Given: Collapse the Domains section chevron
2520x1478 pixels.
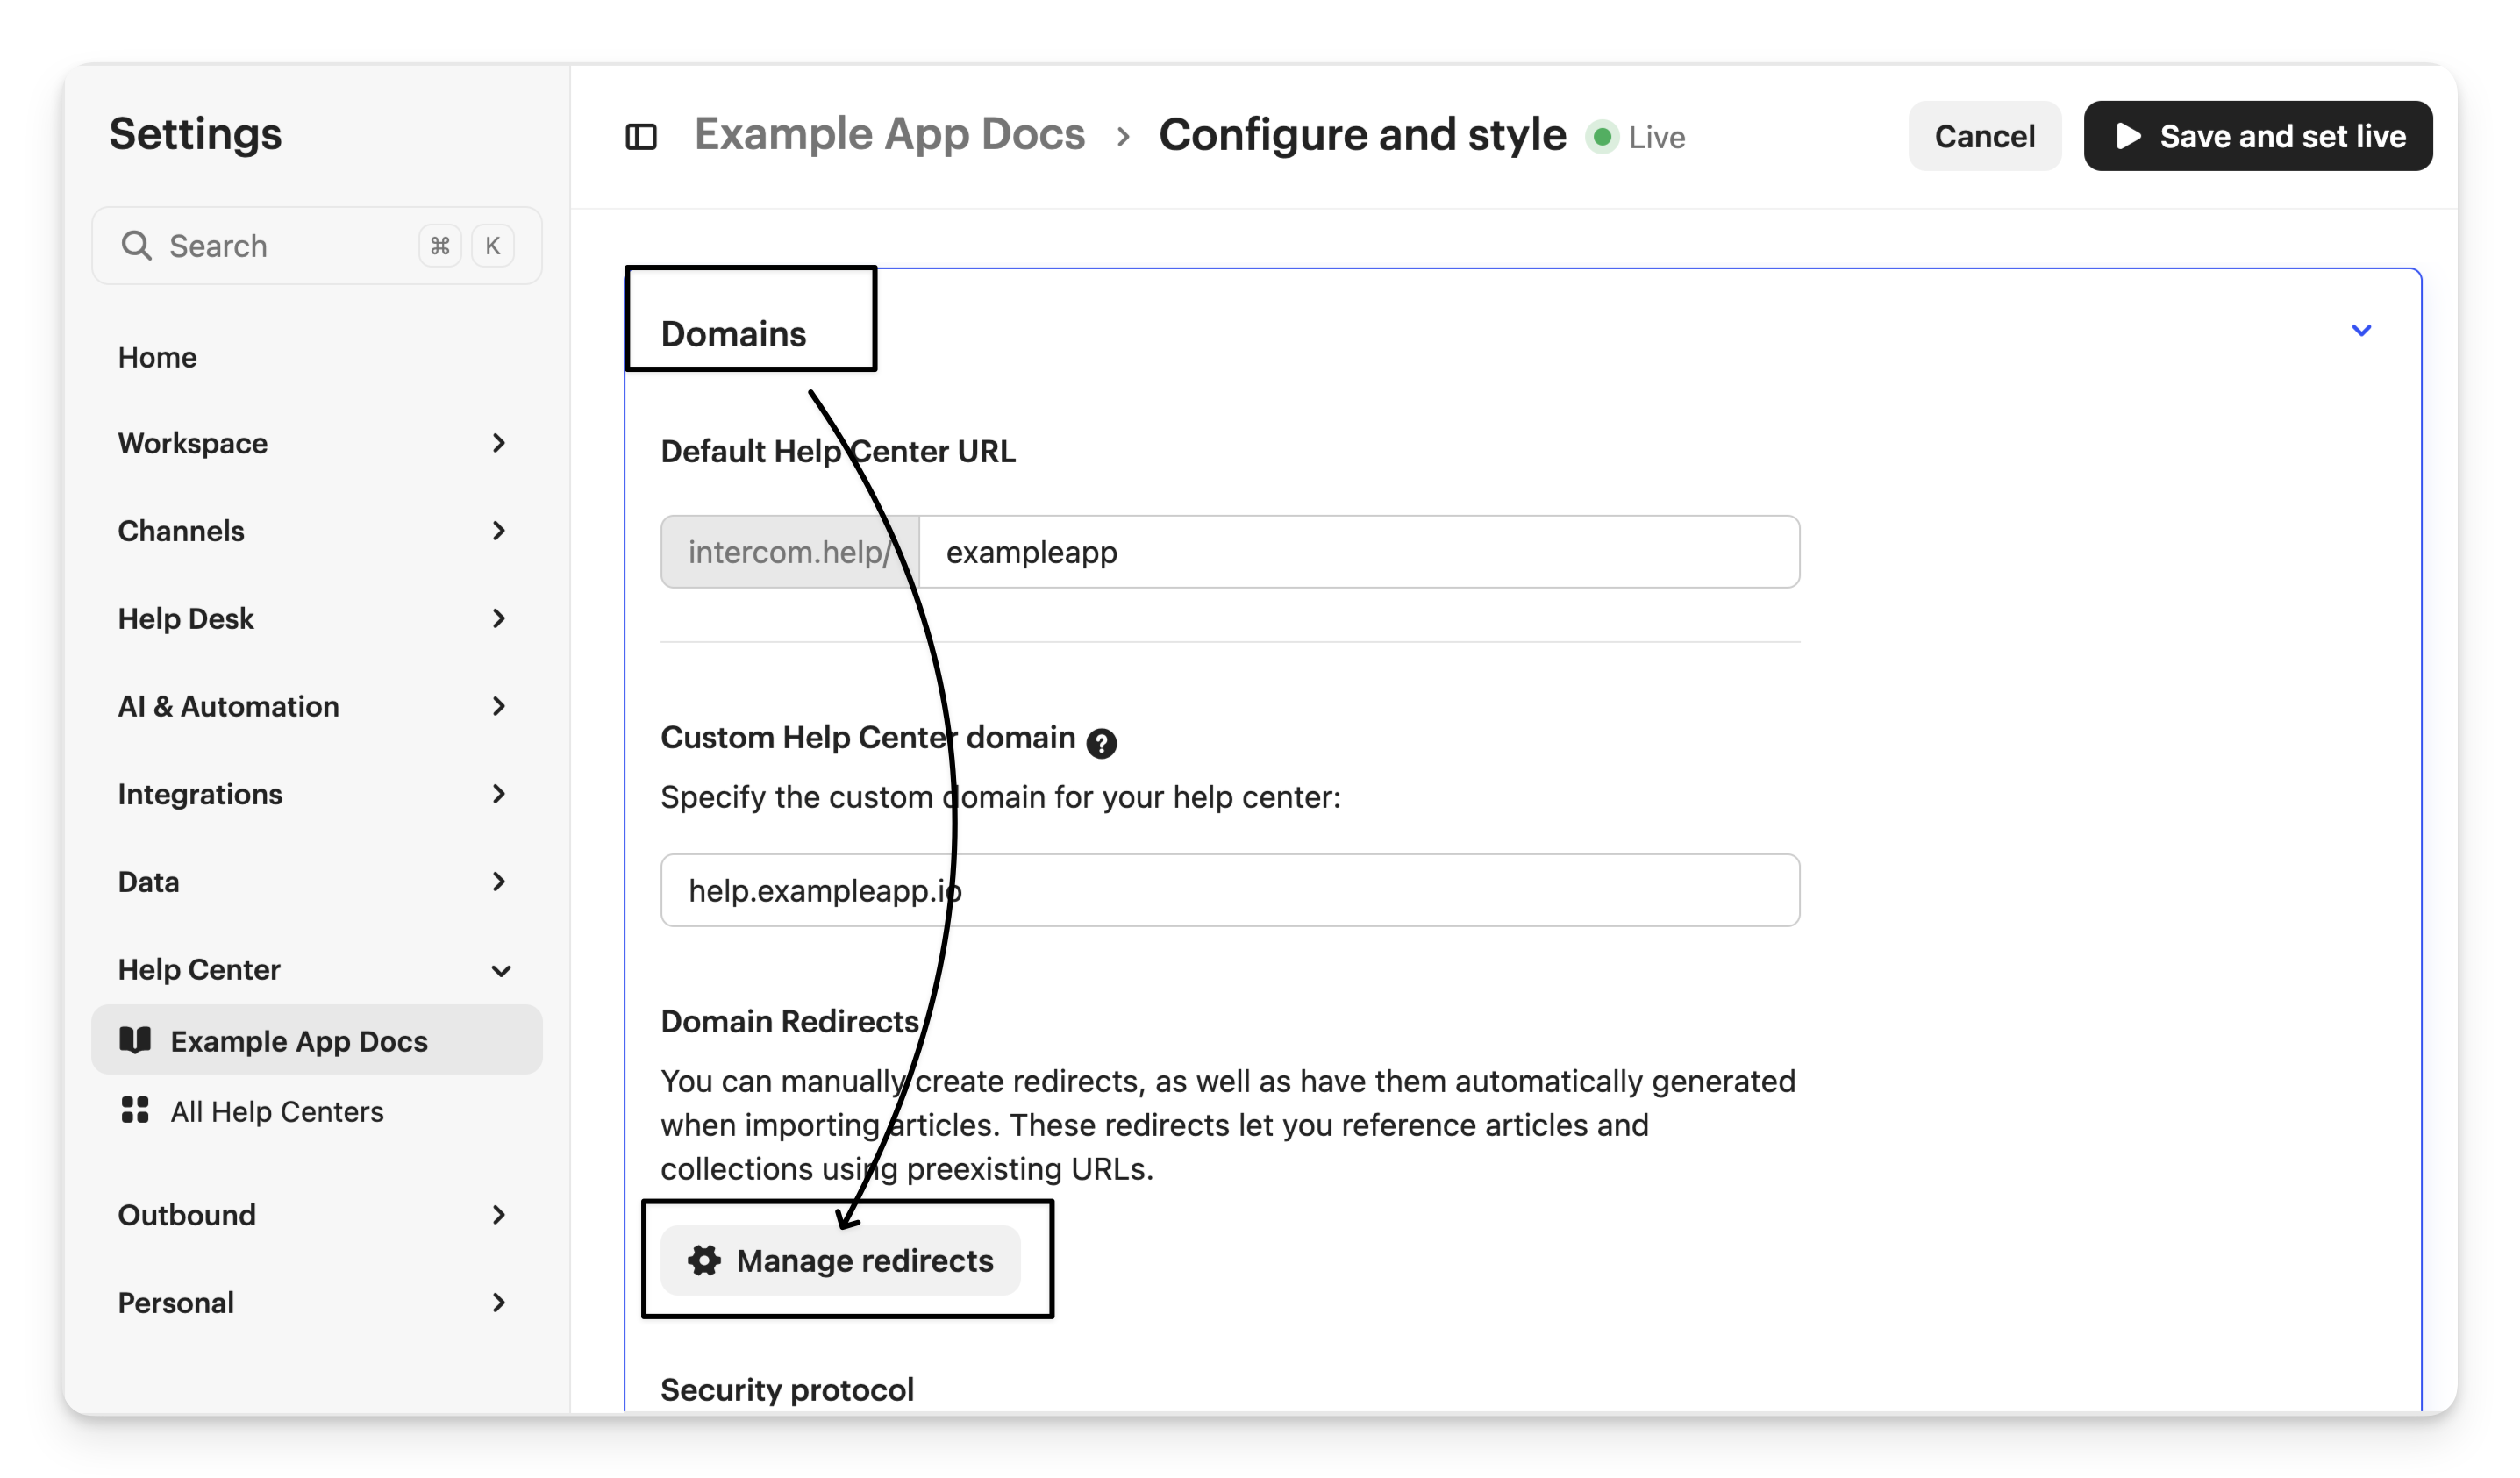Looking at the screenshot, I should pyautogui.click(x=2361, y=331).
